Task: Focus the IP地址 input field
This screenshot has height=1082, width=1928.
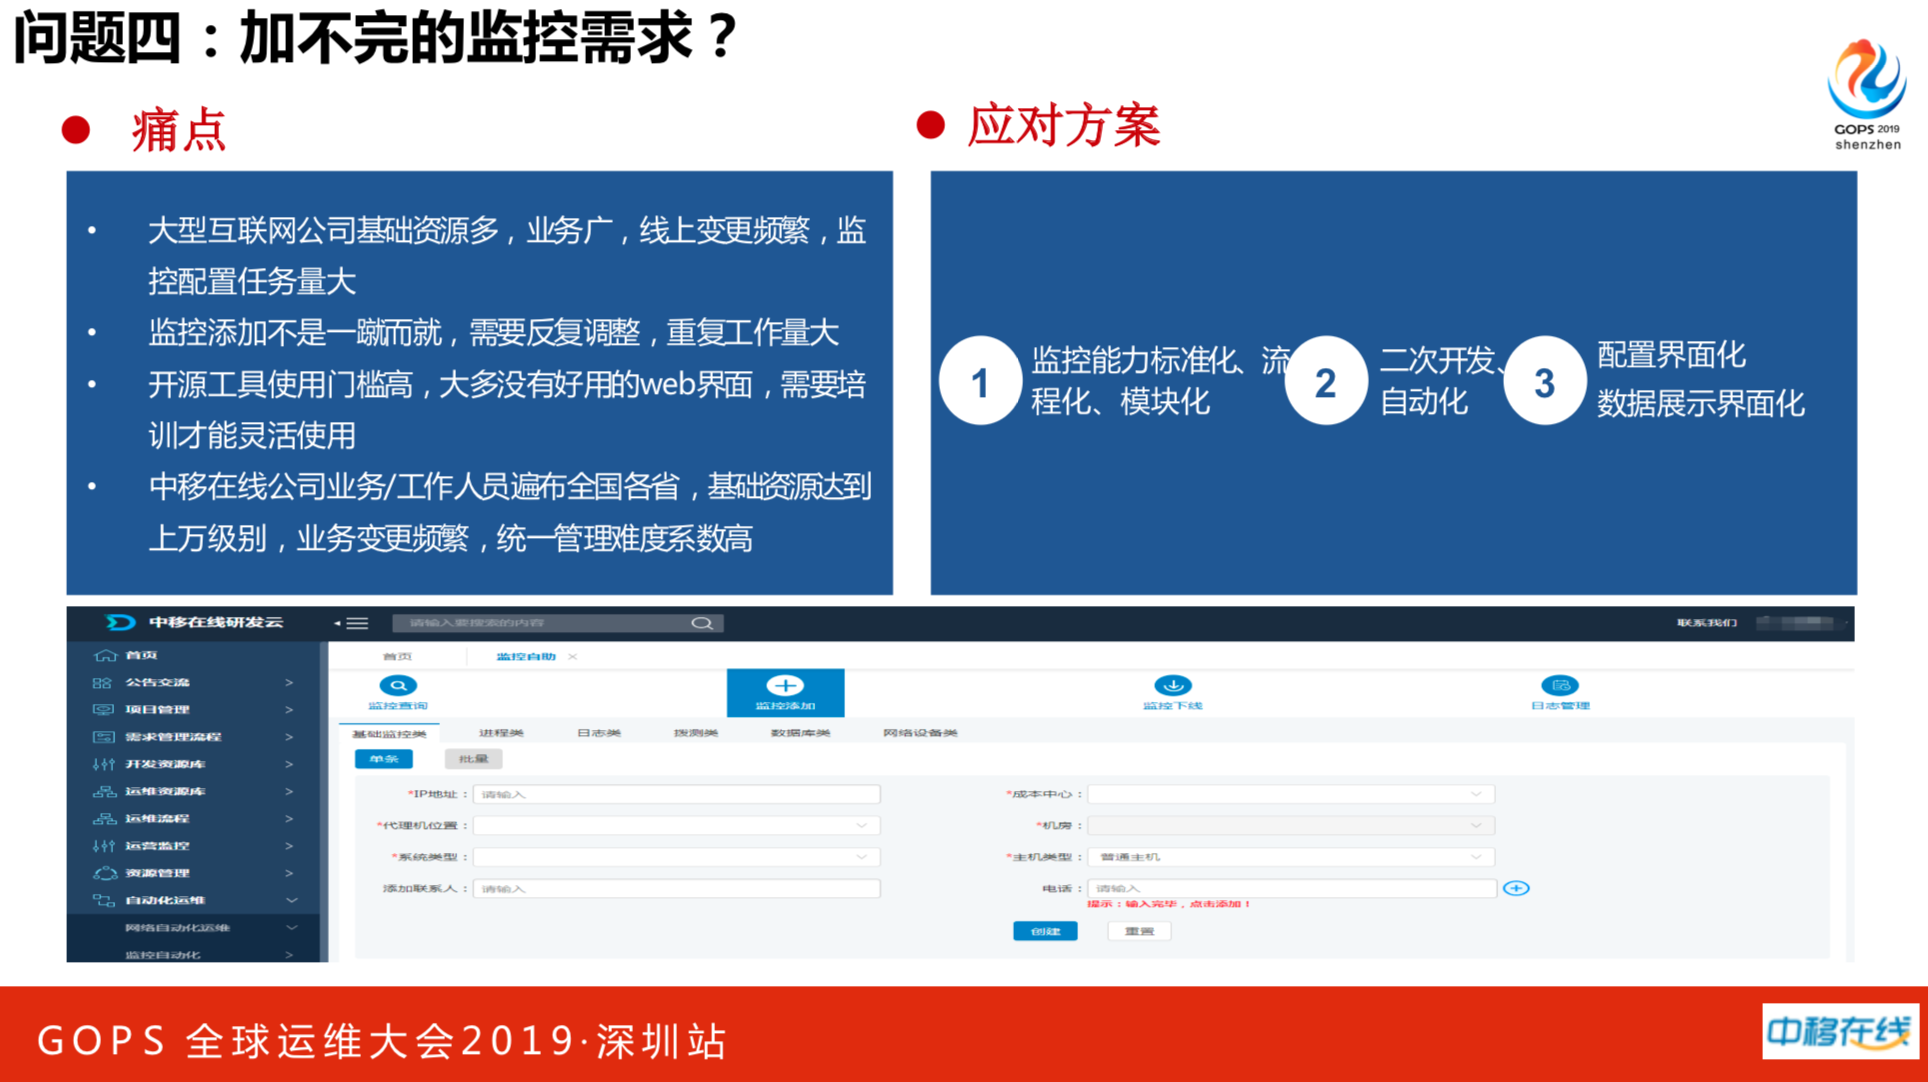Action: [677, 794]
